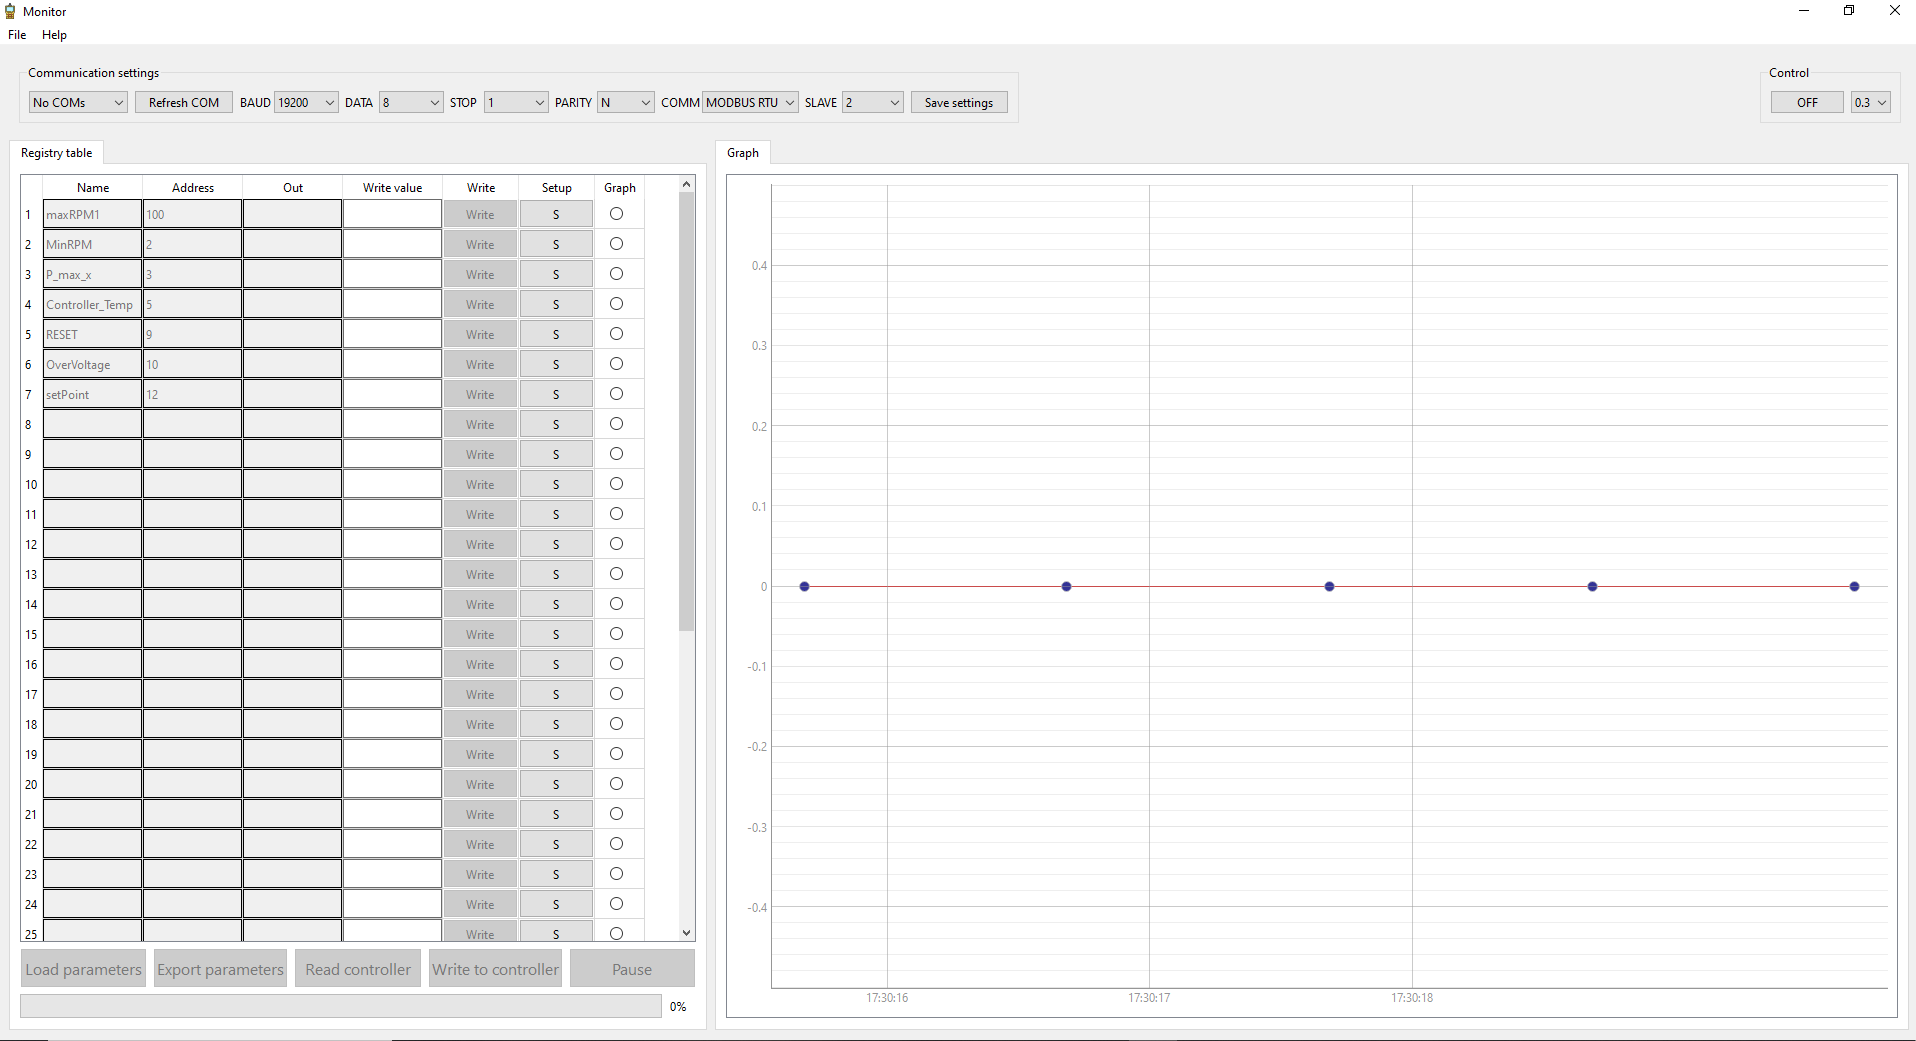Click the scroll-down arrow of registry table
This screenshot has height=1041, width=1916.
[686, 932]
